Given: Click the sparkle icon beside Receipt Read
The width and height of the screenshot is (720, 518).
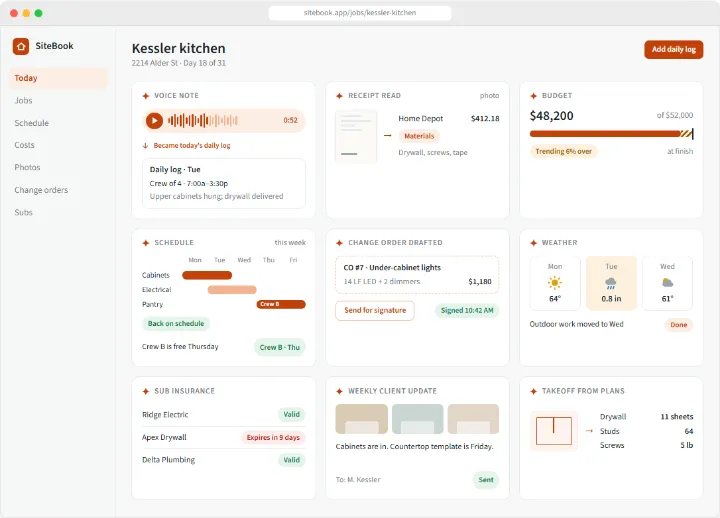Looking at the screenshot, I should click(339, 96).
